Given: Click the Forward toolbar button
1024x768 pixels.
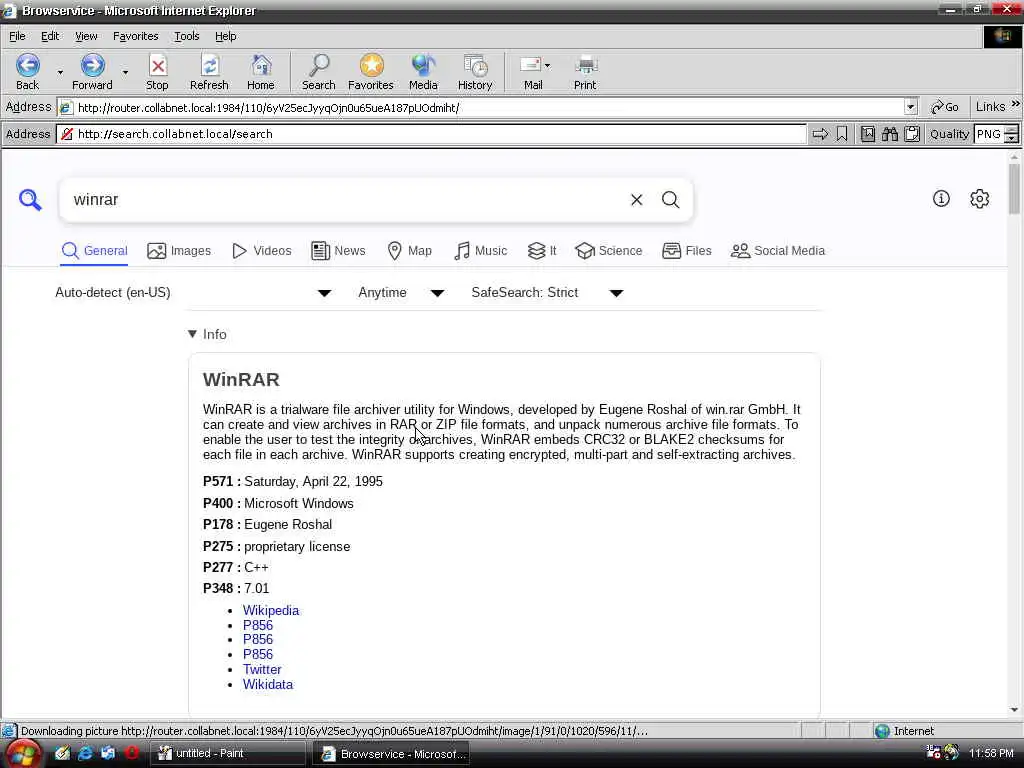Looking at the screenshot, I should coord(92,72).
